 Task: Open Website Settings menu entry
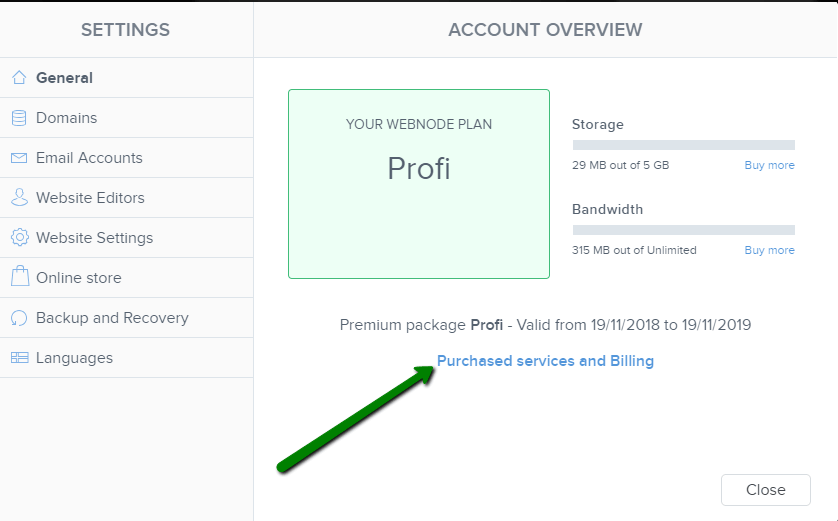(x=127, y=238)
